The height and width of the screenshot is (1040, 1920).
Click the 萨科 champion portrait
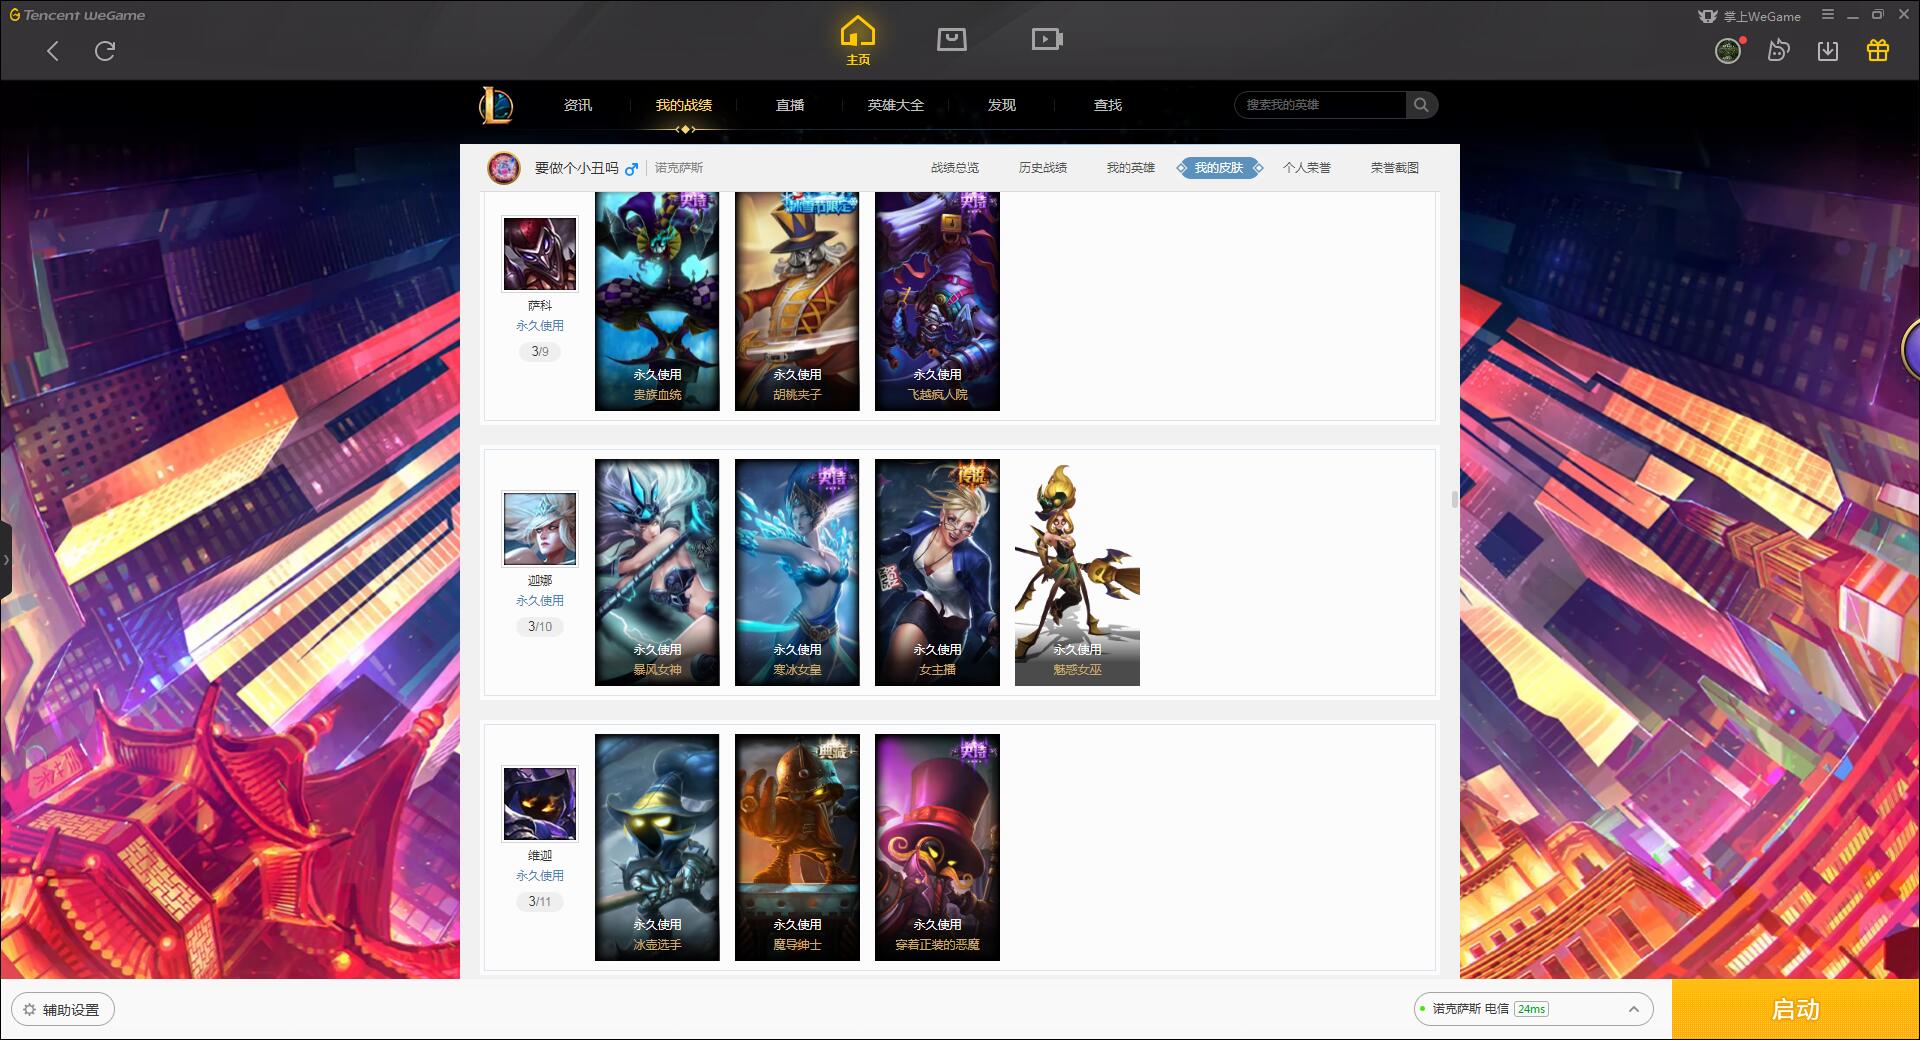(x=540, y=254)
